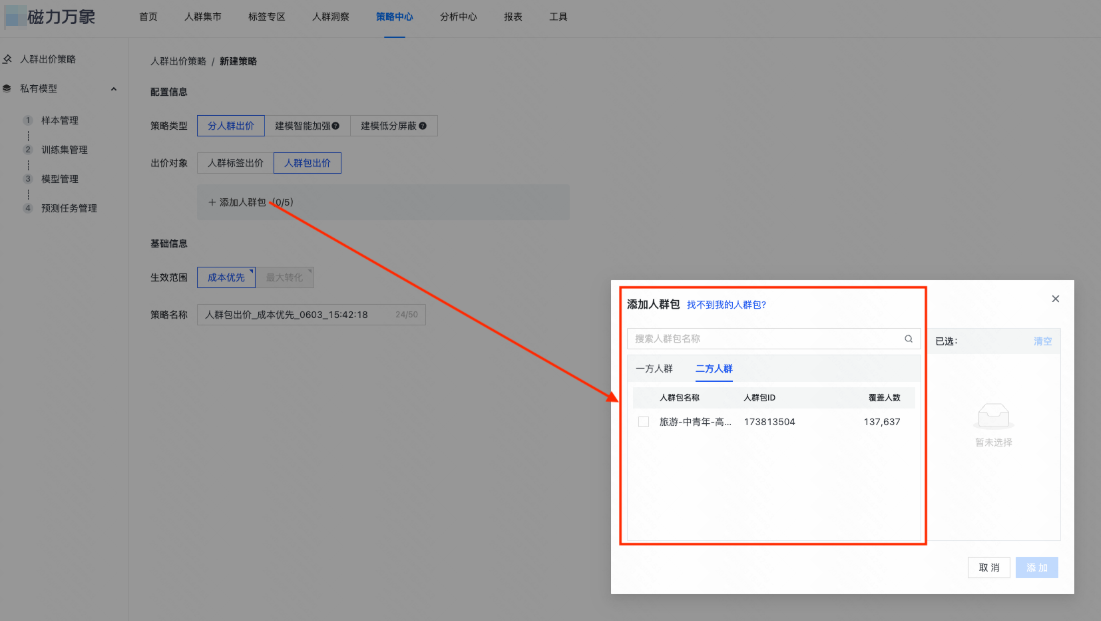The width and height of the screenshot is (1101, 621).
Task: Click the 人群出价策略 sidebar icon
Action: pyautogui.click(x=8, y=59)
